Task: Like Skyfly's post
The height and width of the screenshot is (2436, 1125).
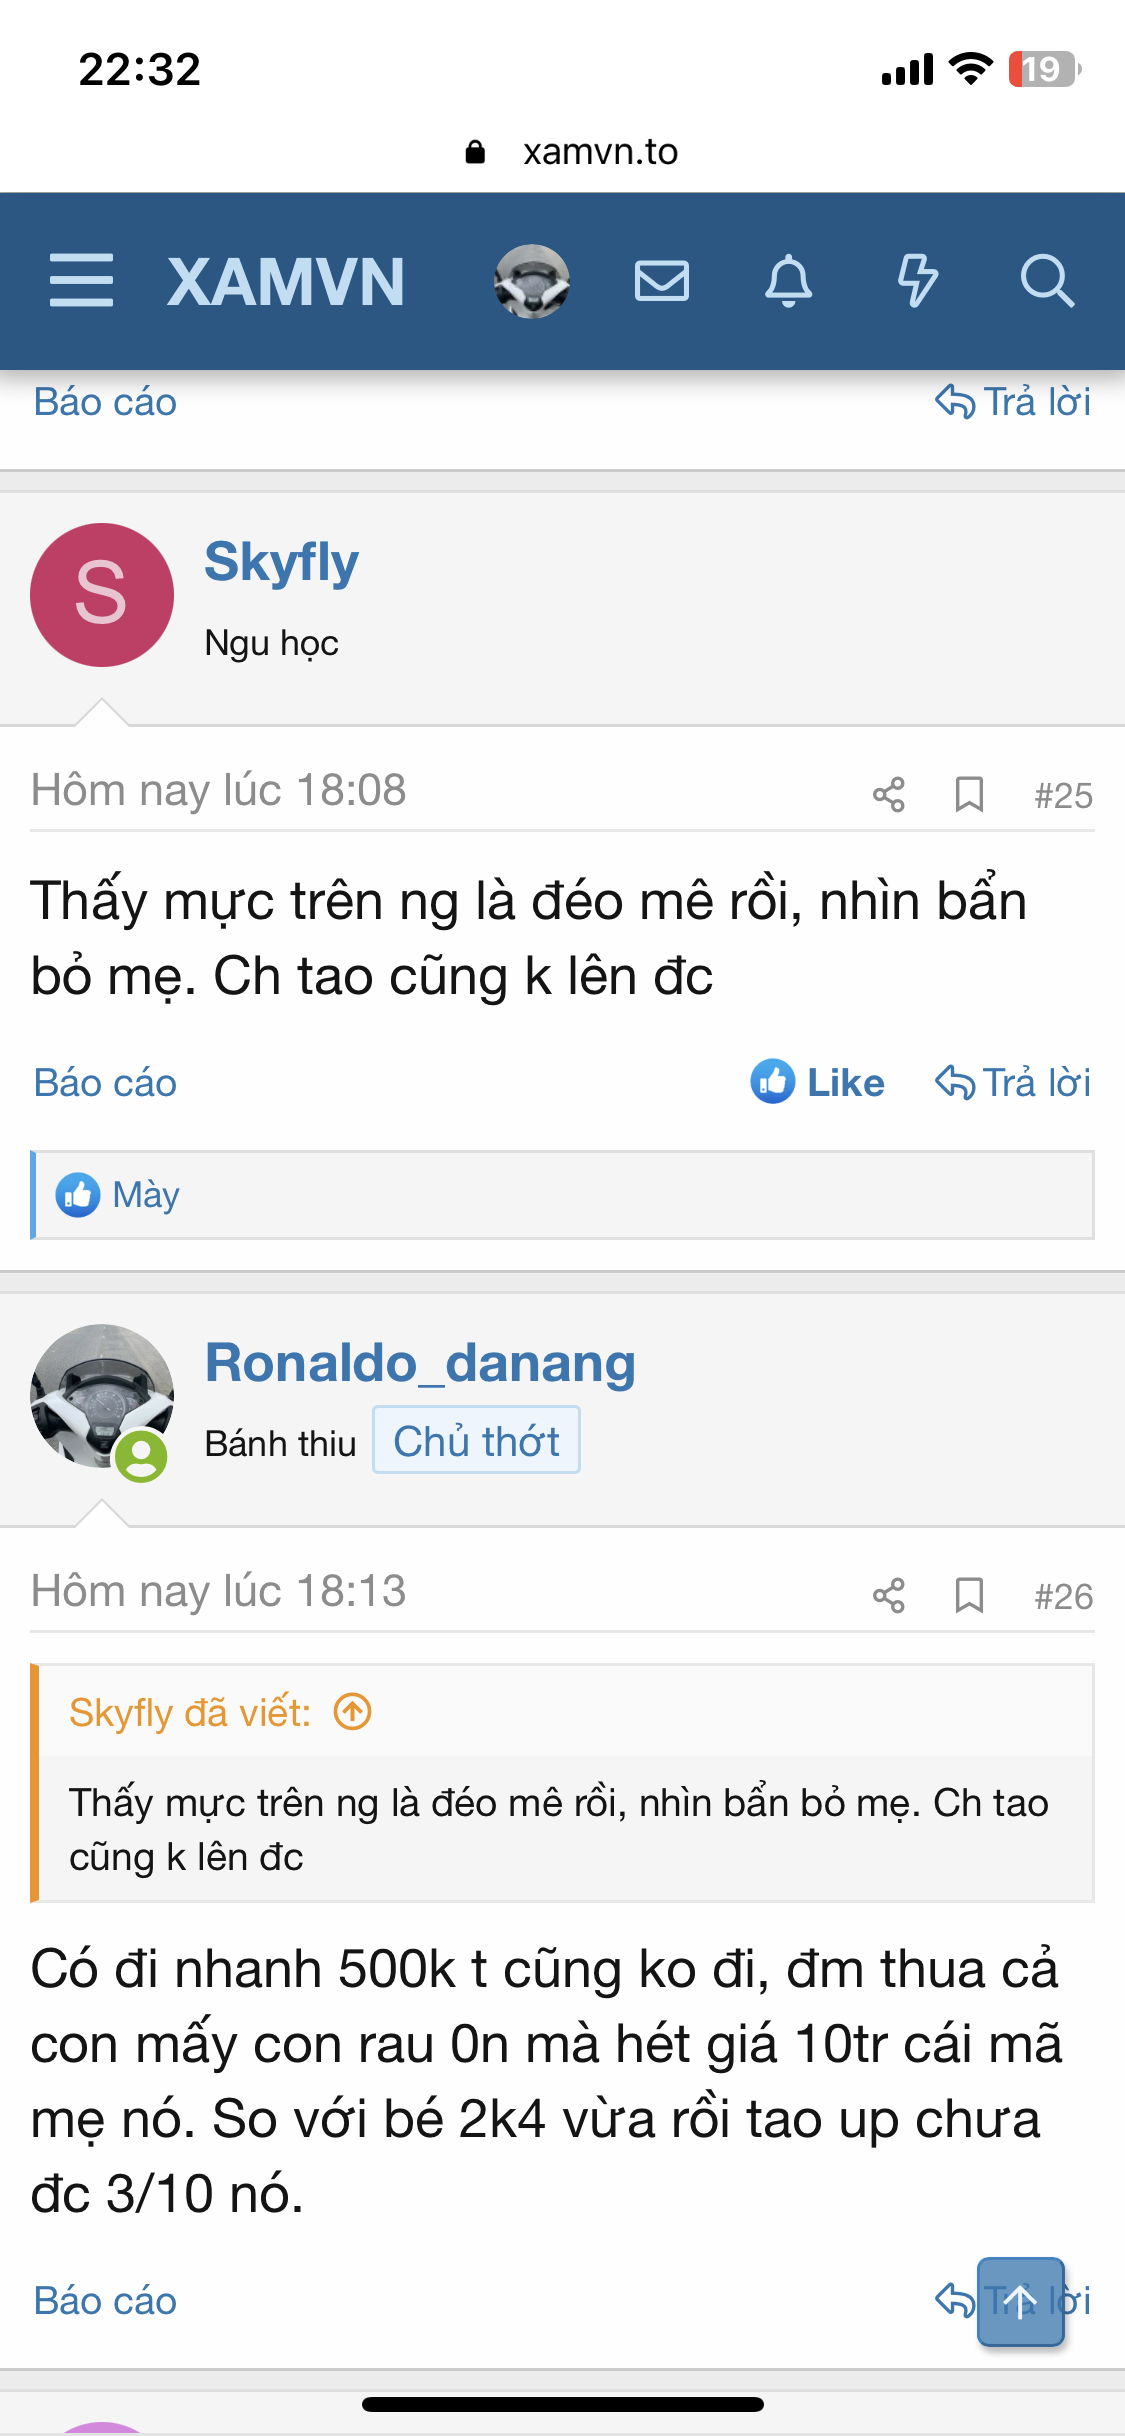Action: pyautogui.click(x=818, y=1083)
